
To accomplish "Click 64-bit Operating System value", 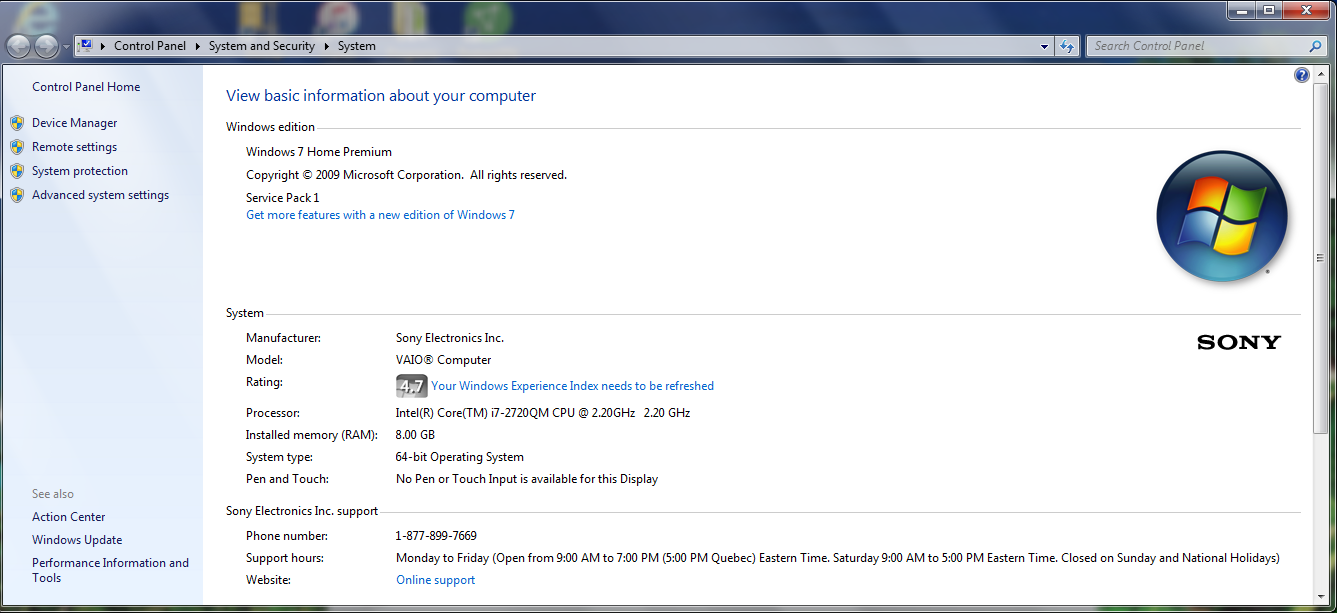I will (x=460, y=457).
